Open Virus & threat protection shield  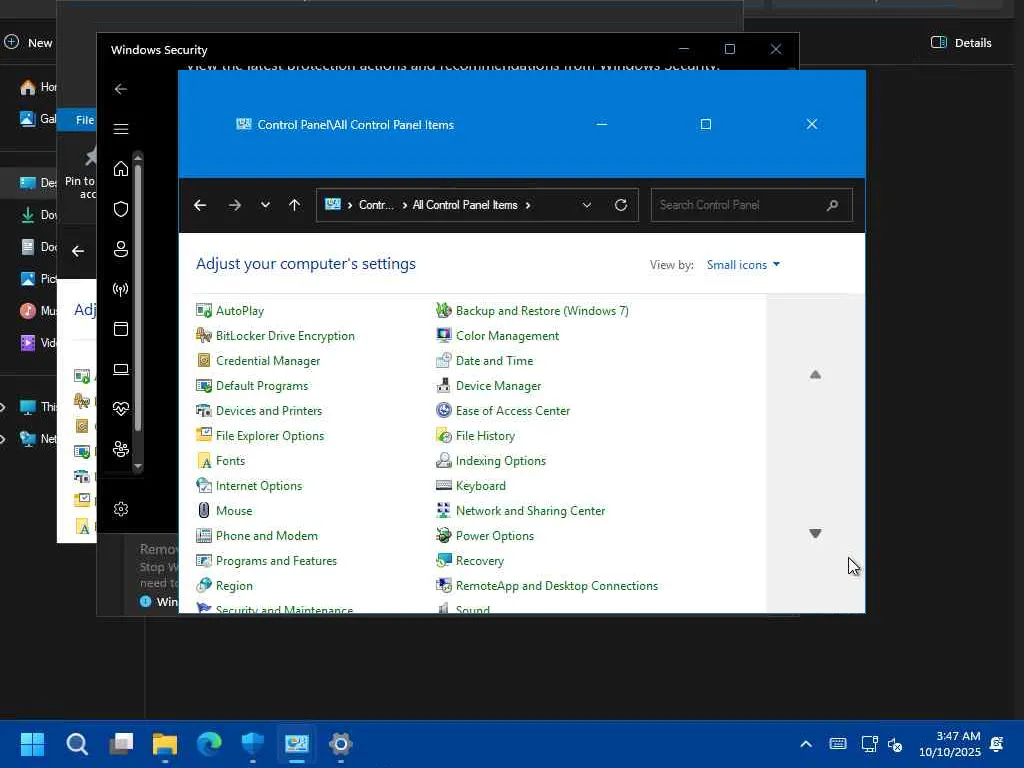click(x=121, y=209)
